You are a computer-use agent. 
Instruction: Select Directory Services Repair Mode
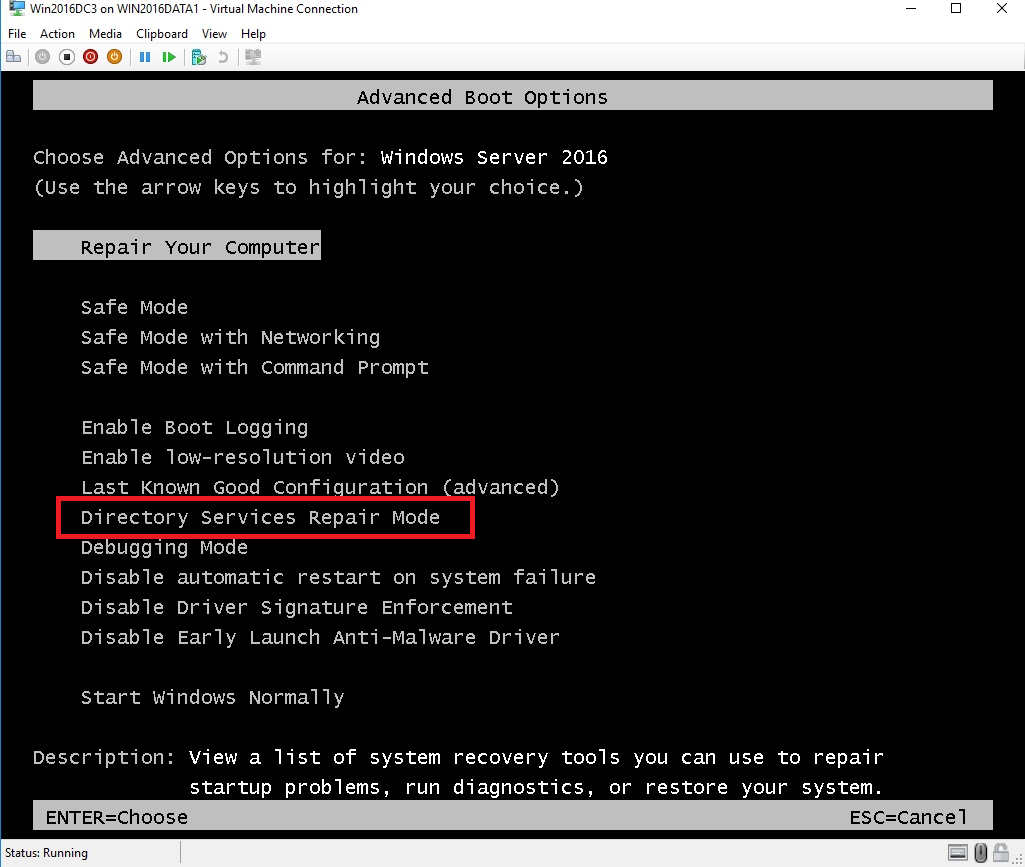pyautogui.click(x=260, y=517)
